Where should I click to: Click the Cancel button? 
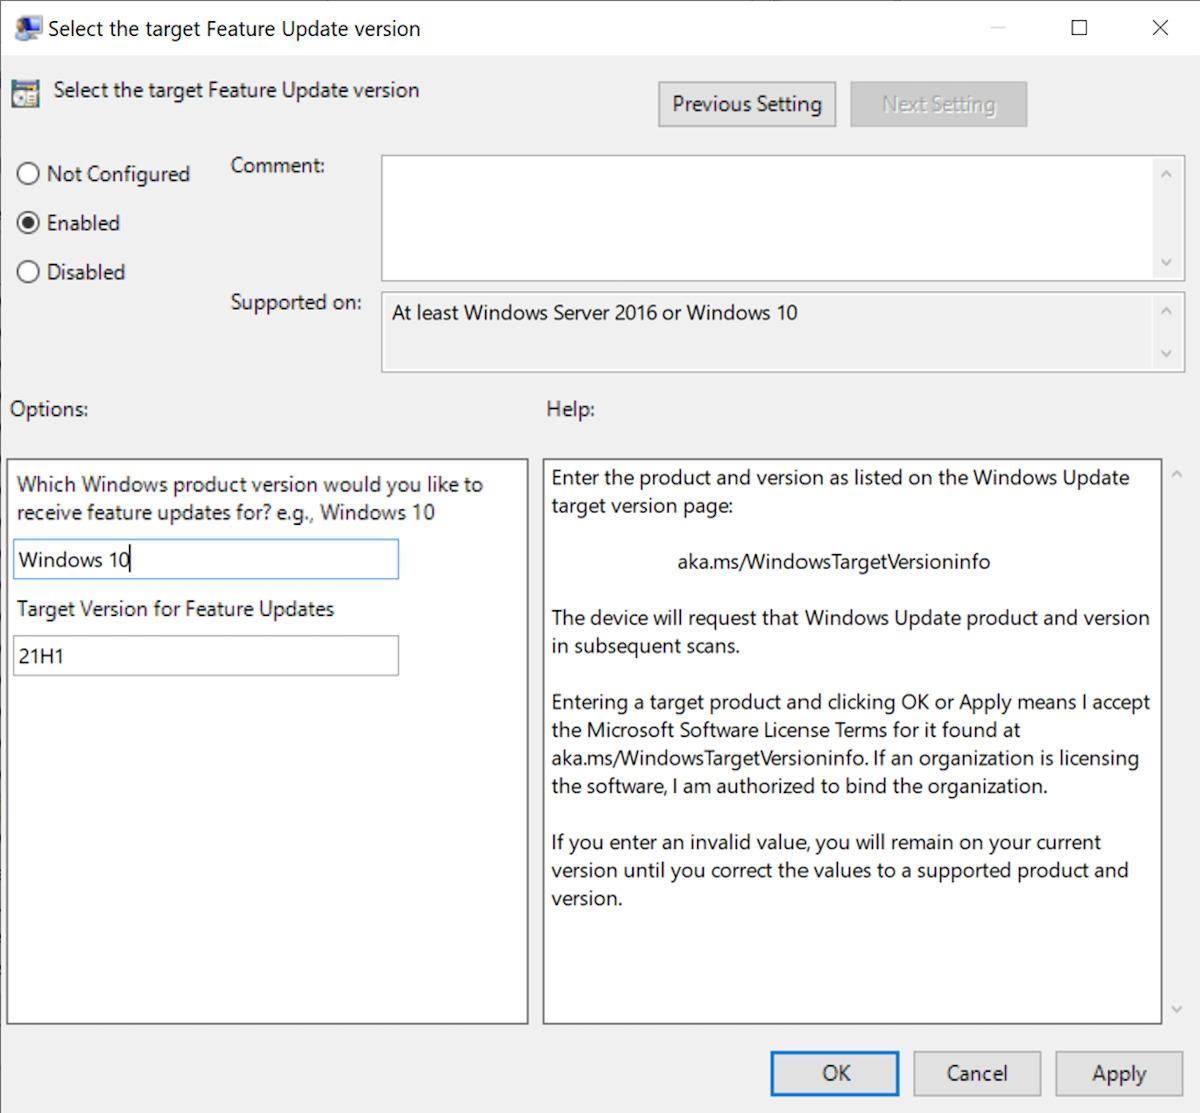(977, 1073)
